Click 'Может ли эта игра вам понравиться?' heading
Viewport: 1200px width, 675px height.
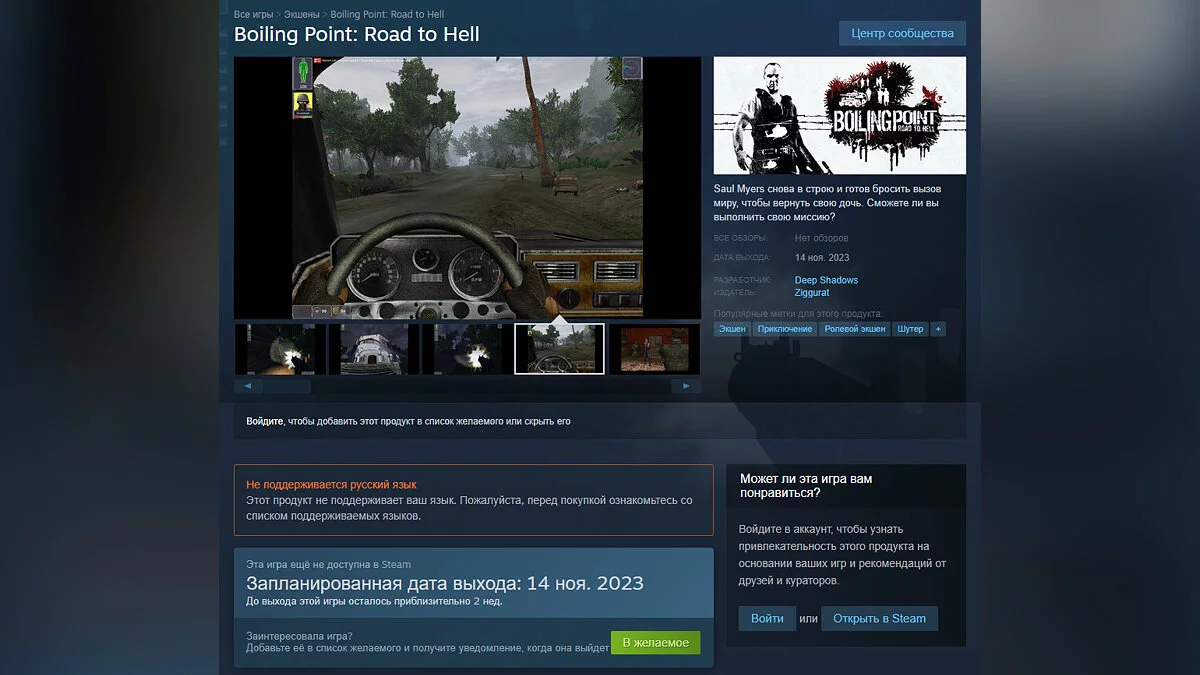[x=806, y=486]
